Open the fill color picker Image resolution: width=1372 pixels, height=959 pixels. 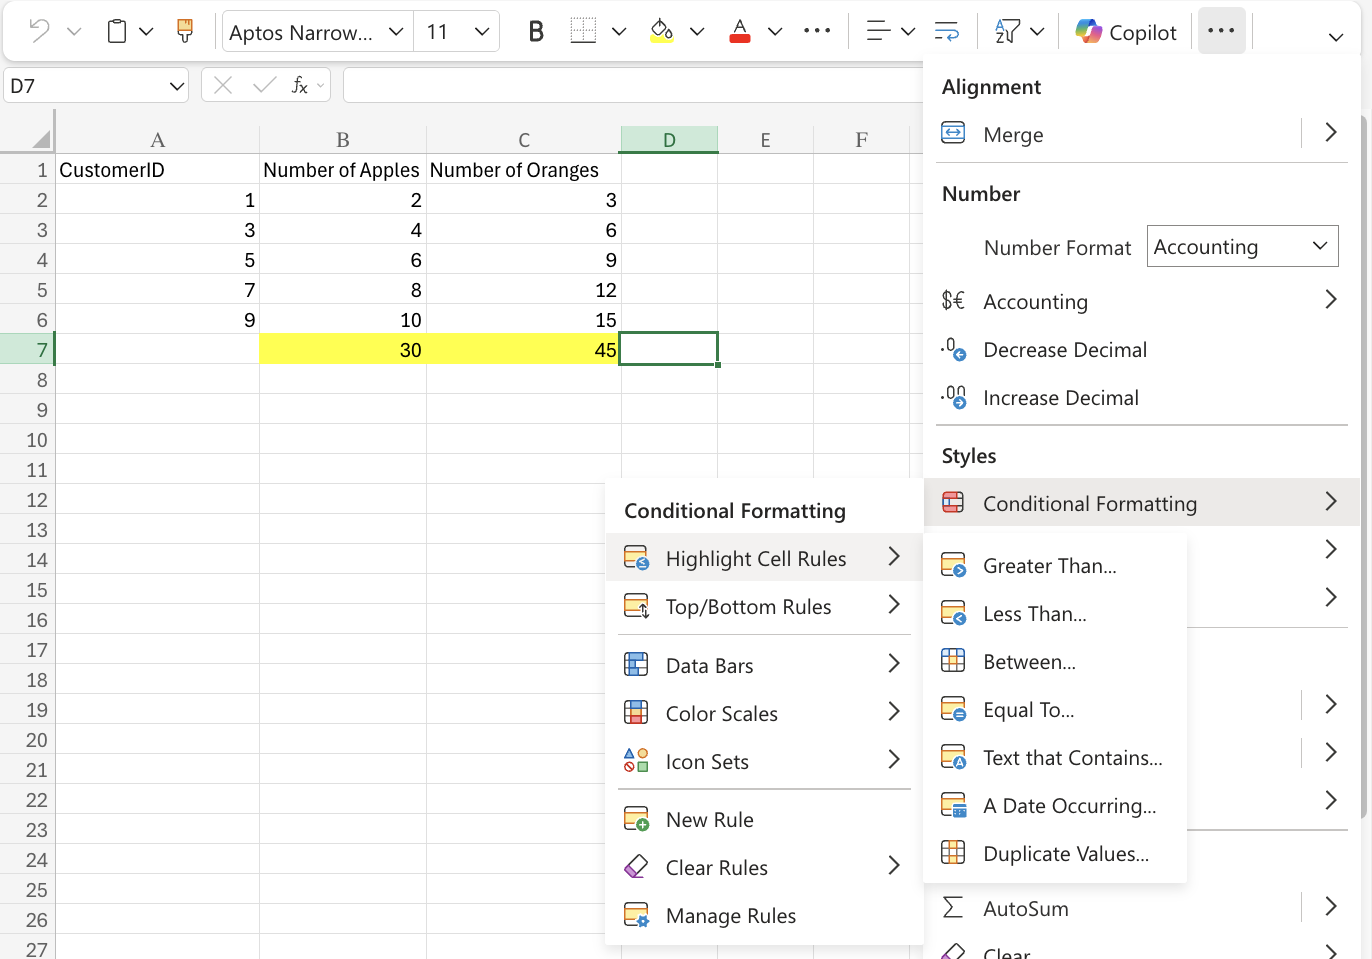point(661,31)
